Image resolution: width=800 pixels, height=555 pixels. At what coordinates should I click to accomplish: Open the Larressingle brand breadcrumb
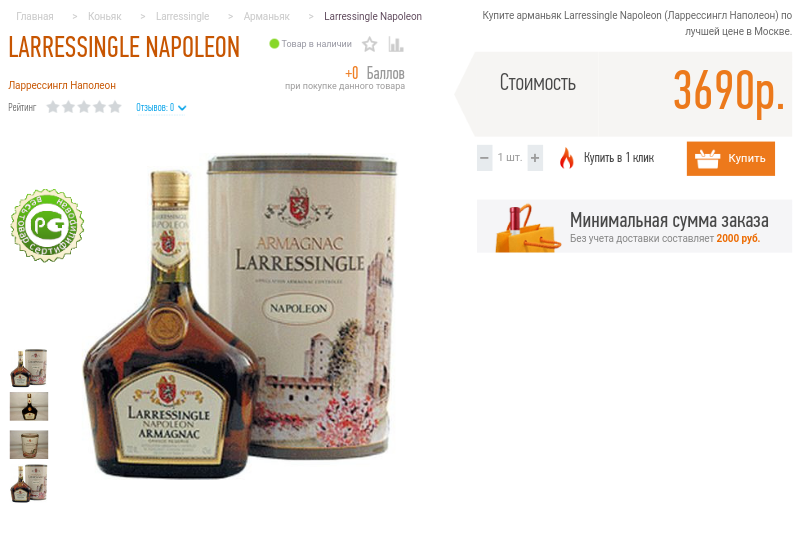[x=183, y=16]
